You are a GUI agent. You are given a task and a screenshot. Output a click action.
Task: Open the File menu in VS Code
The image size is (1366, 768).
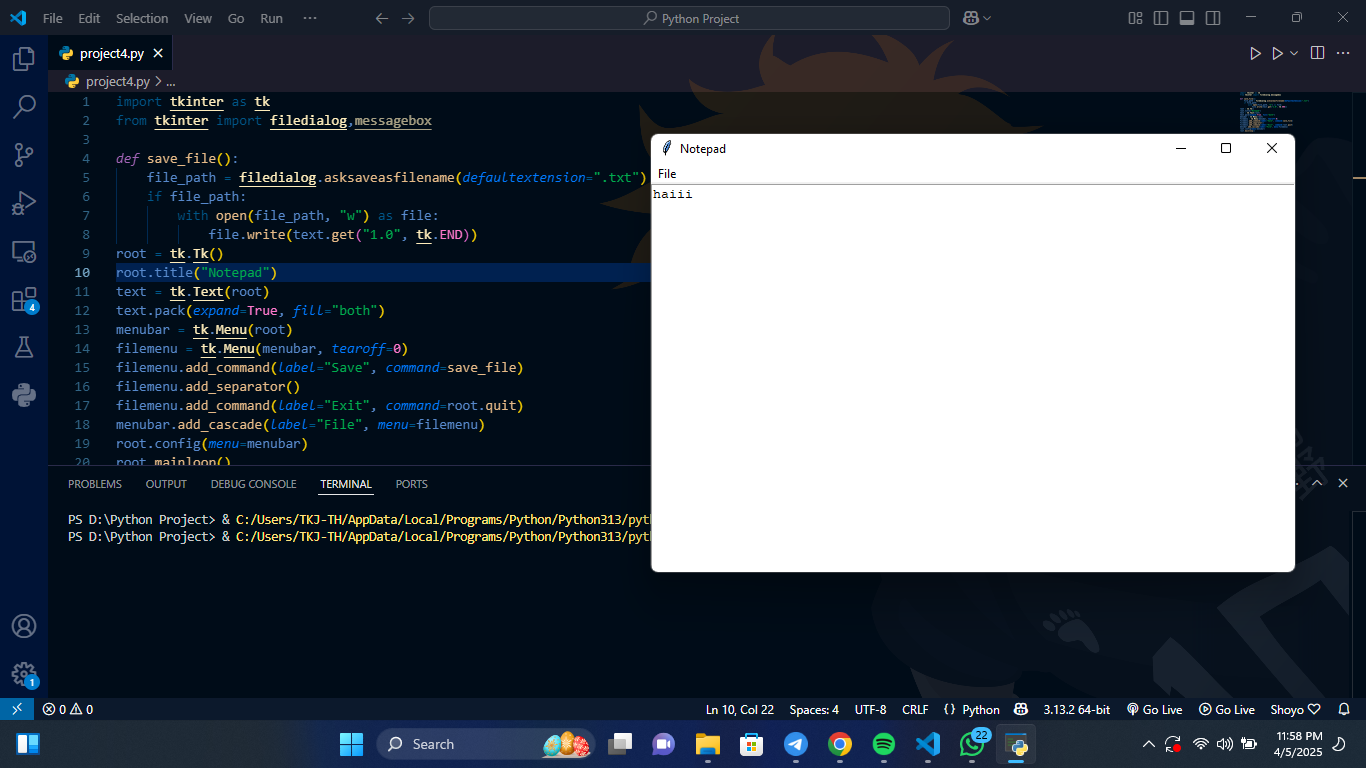click(52, 18)
